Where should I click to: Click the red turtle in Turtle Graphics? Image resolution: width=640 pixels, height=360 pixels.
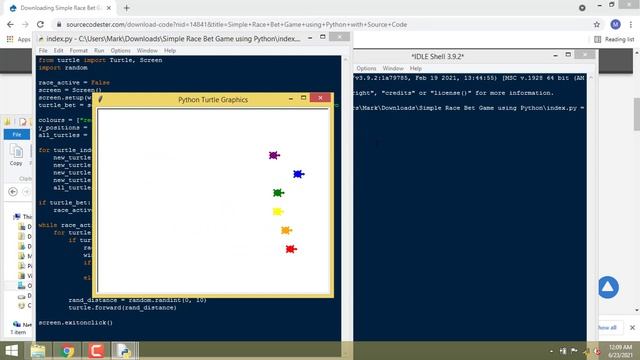(291, 249)
